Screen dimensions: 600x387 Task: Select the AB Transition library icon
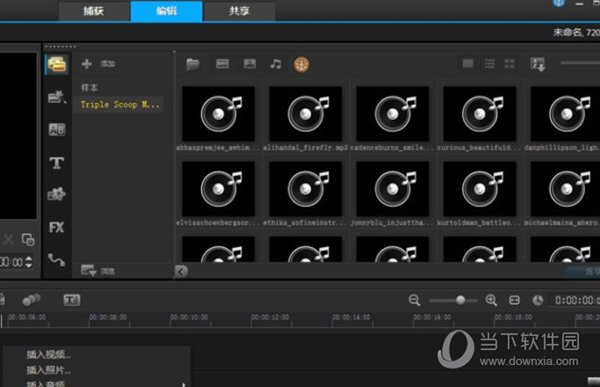click(57, 130)
